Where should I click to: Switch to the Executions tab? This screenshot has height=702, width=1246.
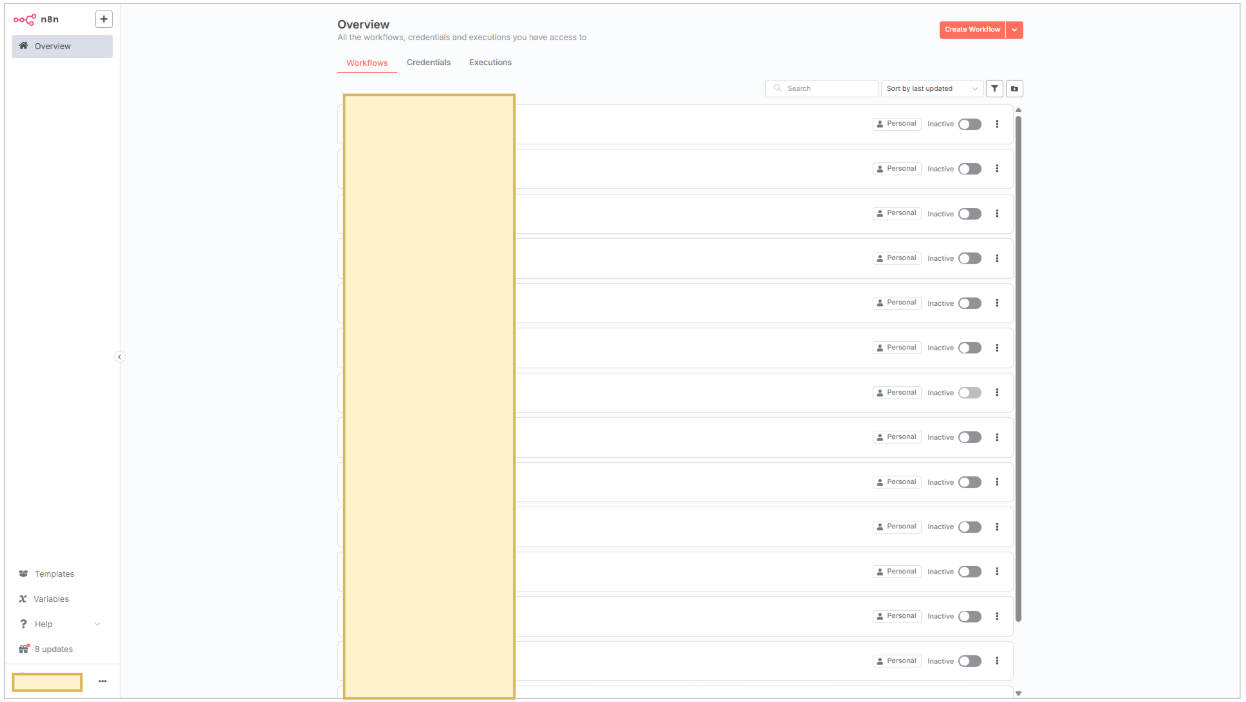[490, 63]
